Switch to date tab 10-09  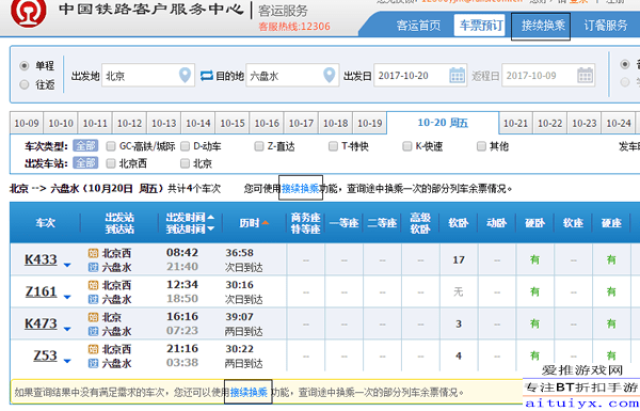coord(27,123)
